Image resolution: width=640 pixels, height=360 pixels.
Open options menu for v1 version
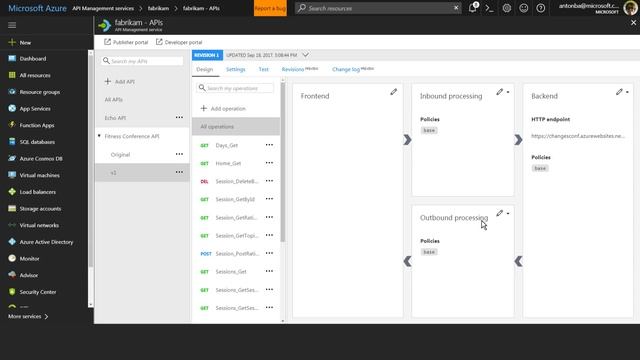(x=179, y=172)
